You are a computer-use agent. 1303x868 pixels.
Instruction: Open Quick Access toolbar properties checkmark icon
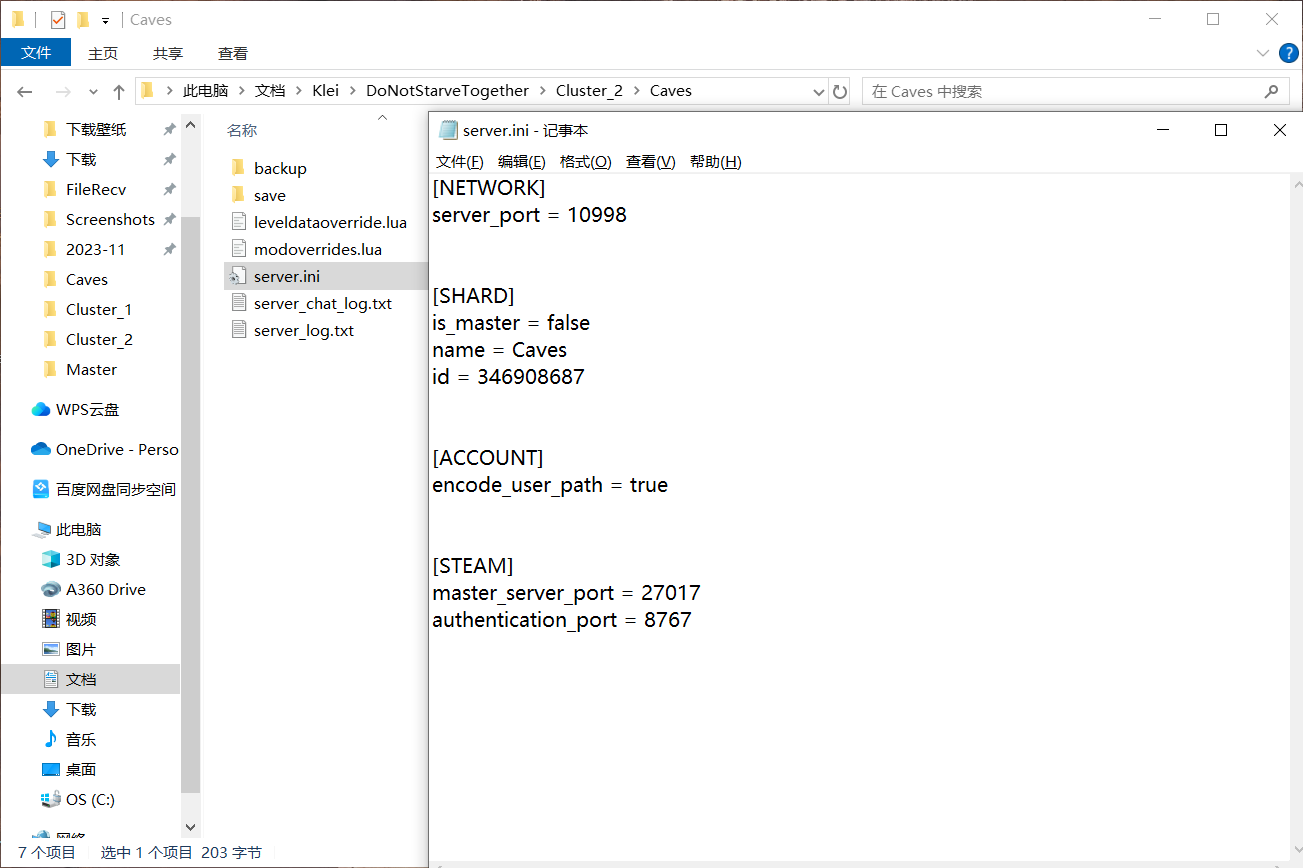pyautogui.click(x=58, y=19)
